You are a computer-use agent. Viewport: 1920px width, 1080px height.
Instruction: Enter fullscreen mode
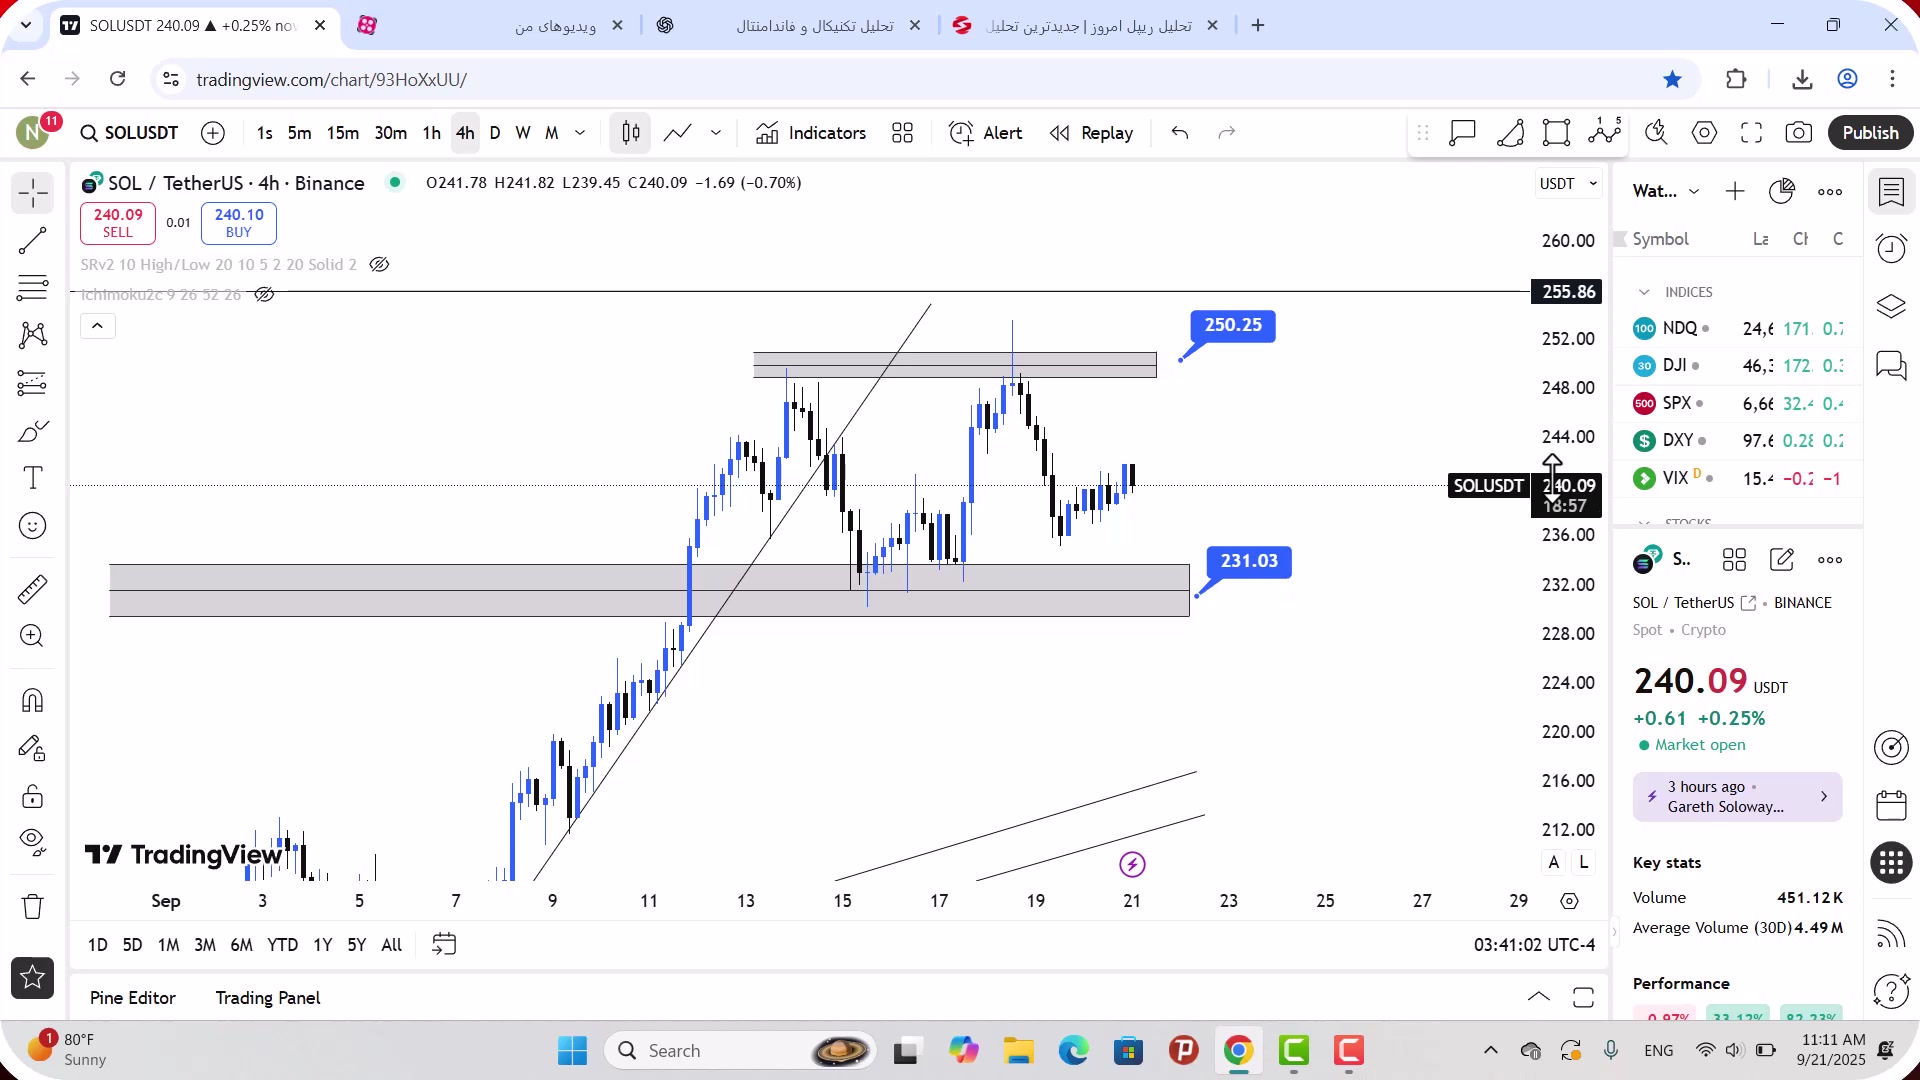click(x=1752, y=133)
